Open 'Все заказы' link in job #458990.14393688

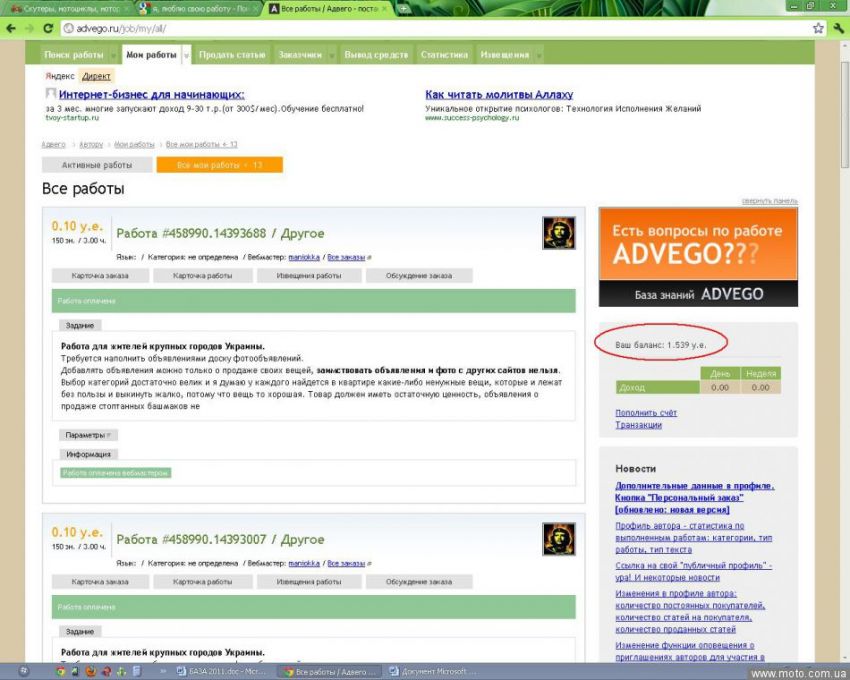[346, 257]
